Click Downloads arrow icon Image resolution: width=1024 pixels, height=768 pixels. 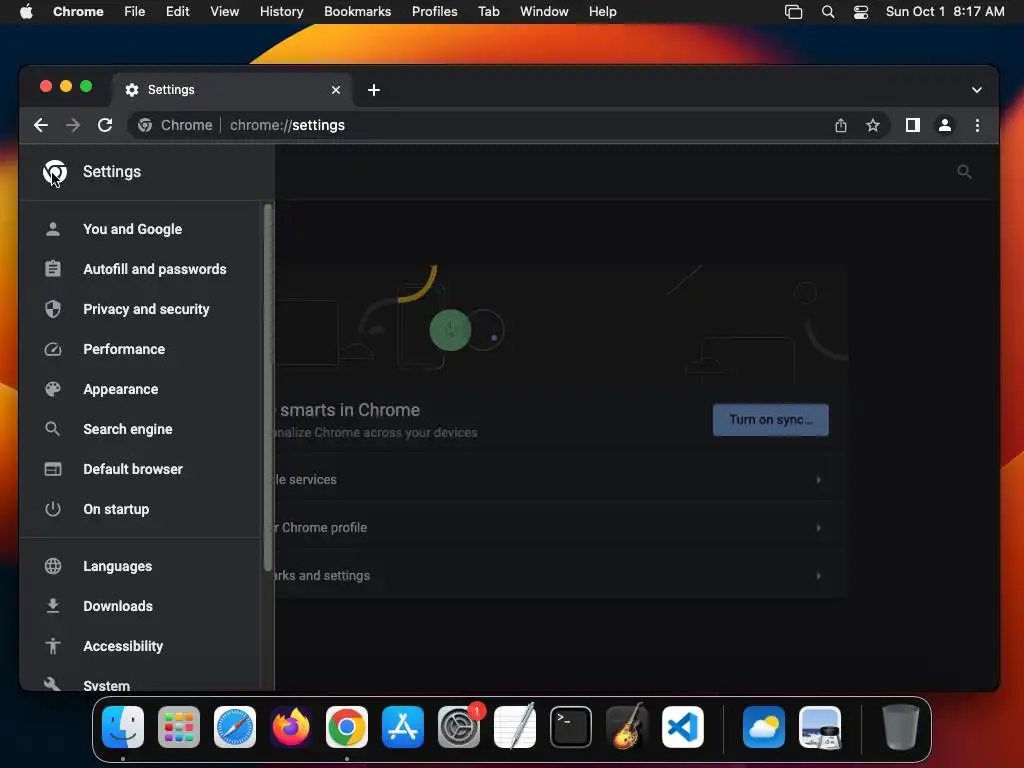coord(53,606)
